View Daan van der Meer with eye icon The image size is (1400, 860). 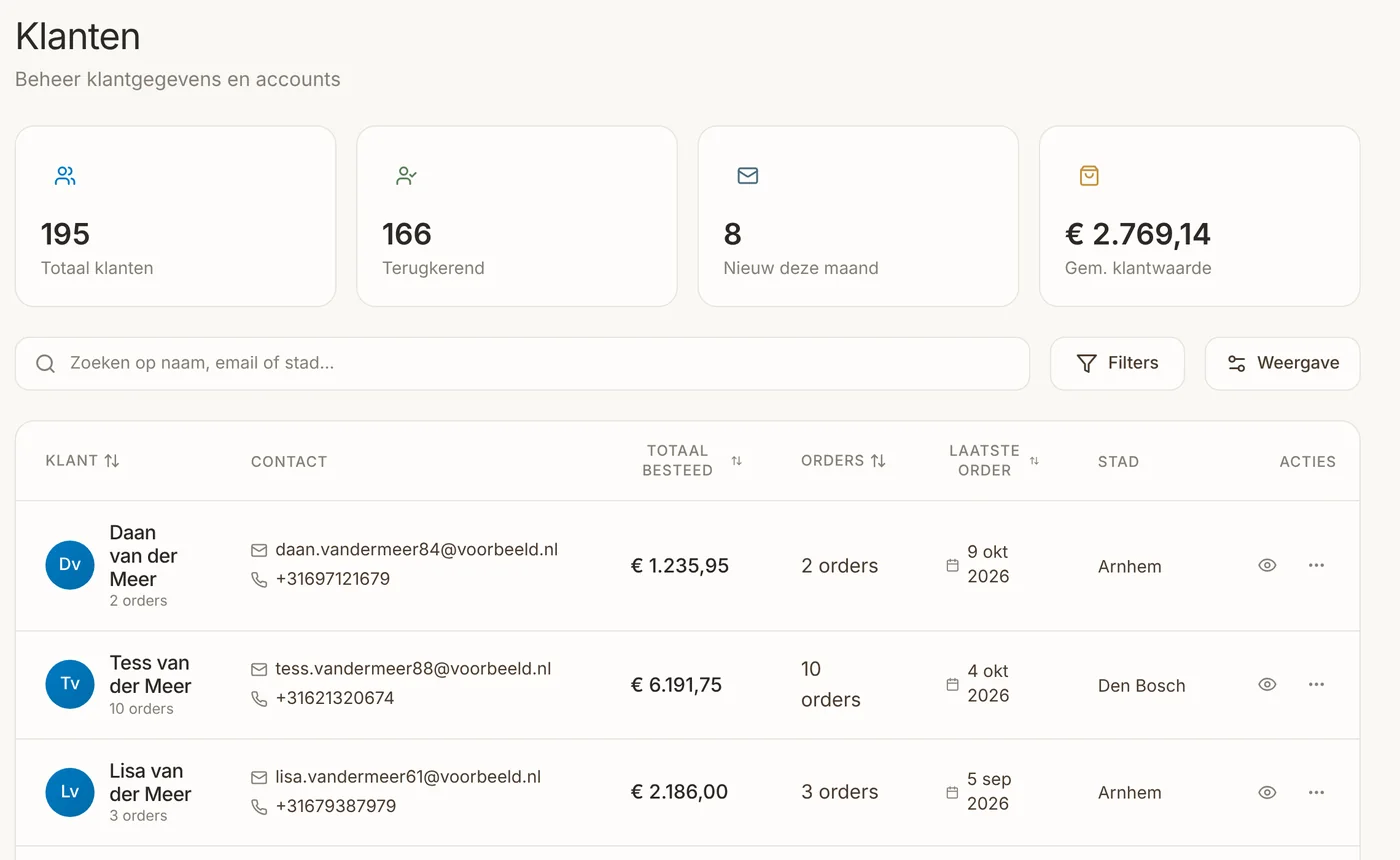click(x=1267, y=565)
